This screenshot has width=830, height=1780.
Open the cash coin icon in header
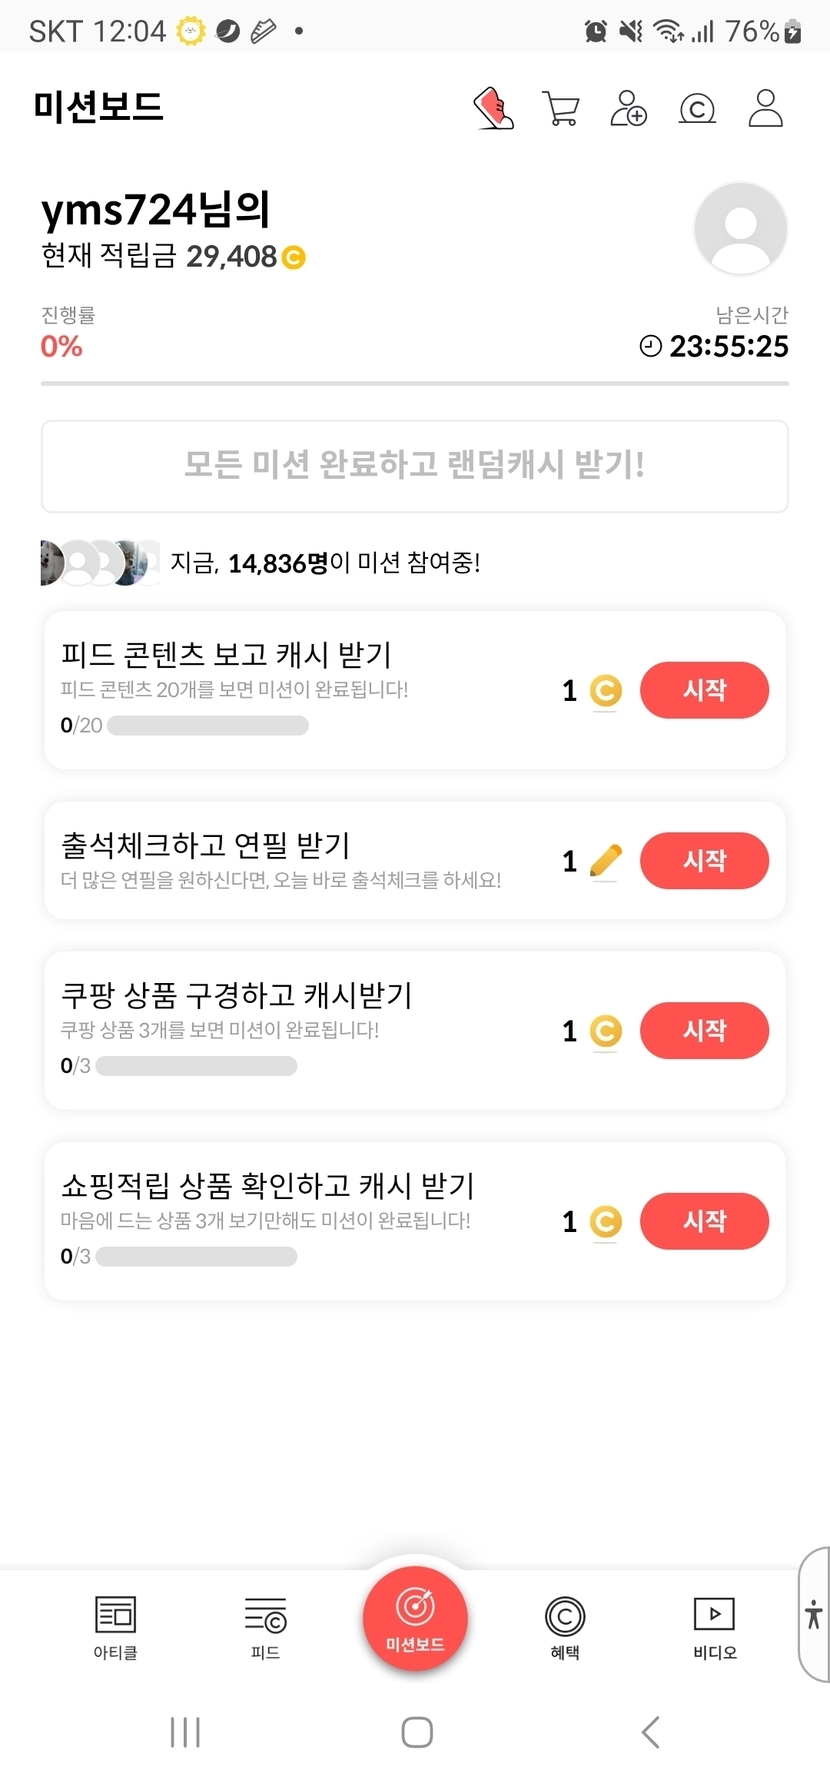(697, 108)
